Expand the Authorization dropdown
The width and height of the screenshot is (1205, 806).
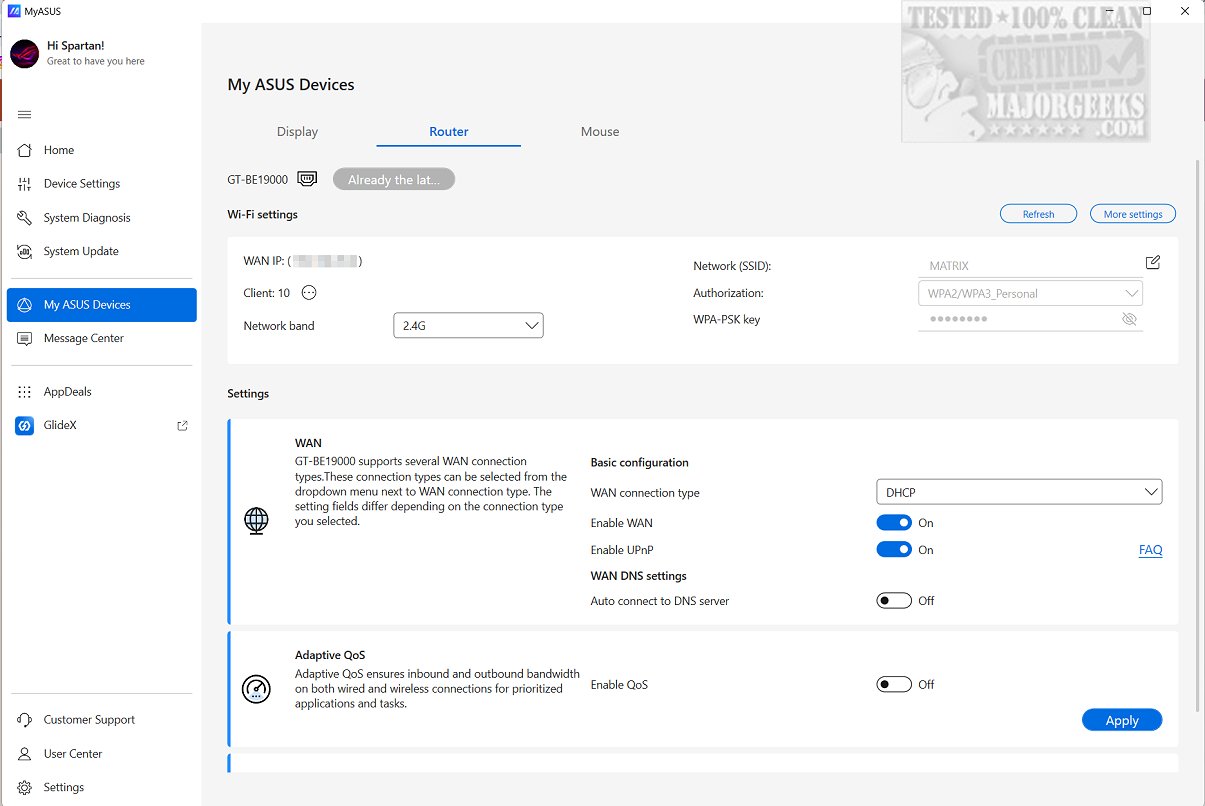click(1030, 294)
